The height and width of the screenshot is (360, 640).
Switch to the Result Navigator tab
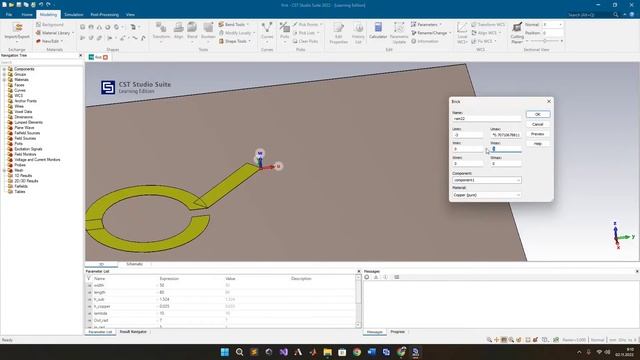pos(133,332)
